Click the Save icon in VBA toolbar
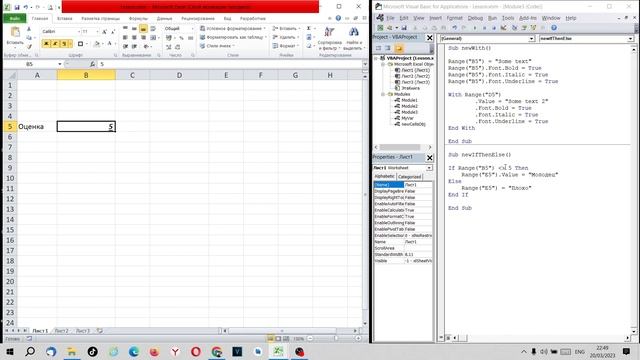This screenshot has height=360, width=640. (x=404, y=28)
